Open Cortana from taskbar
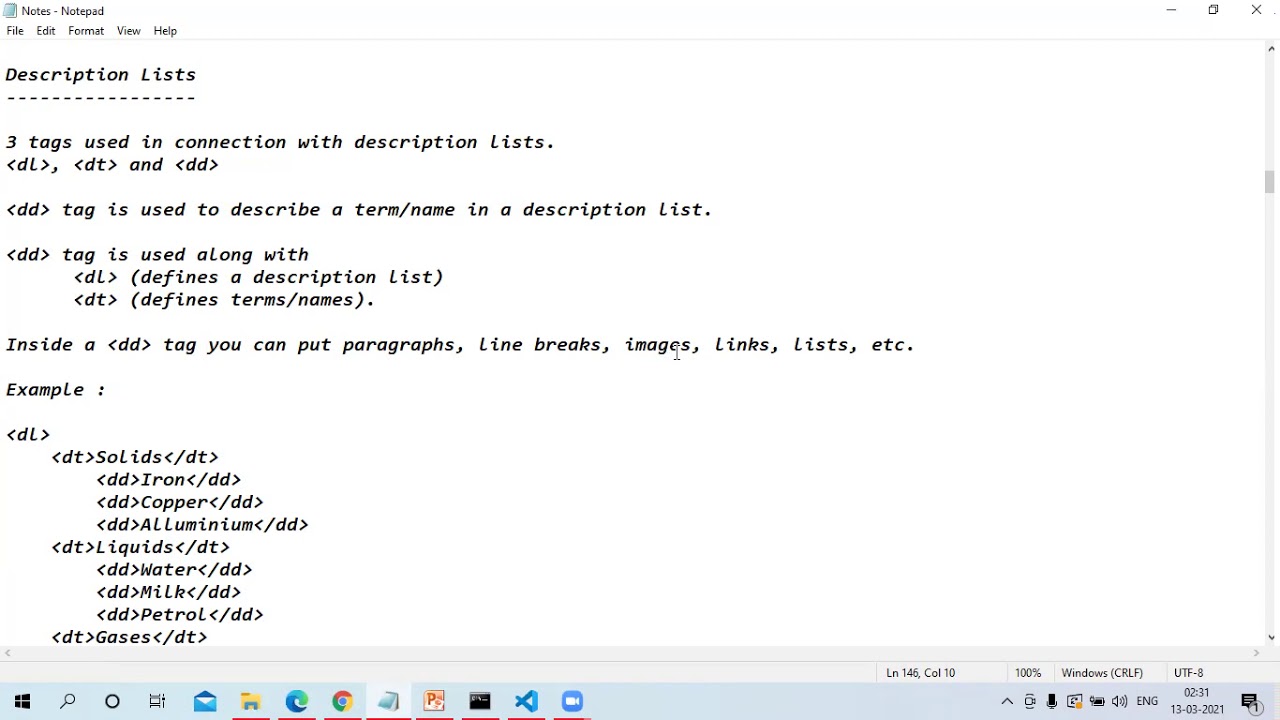 click(x=112, y=701)
